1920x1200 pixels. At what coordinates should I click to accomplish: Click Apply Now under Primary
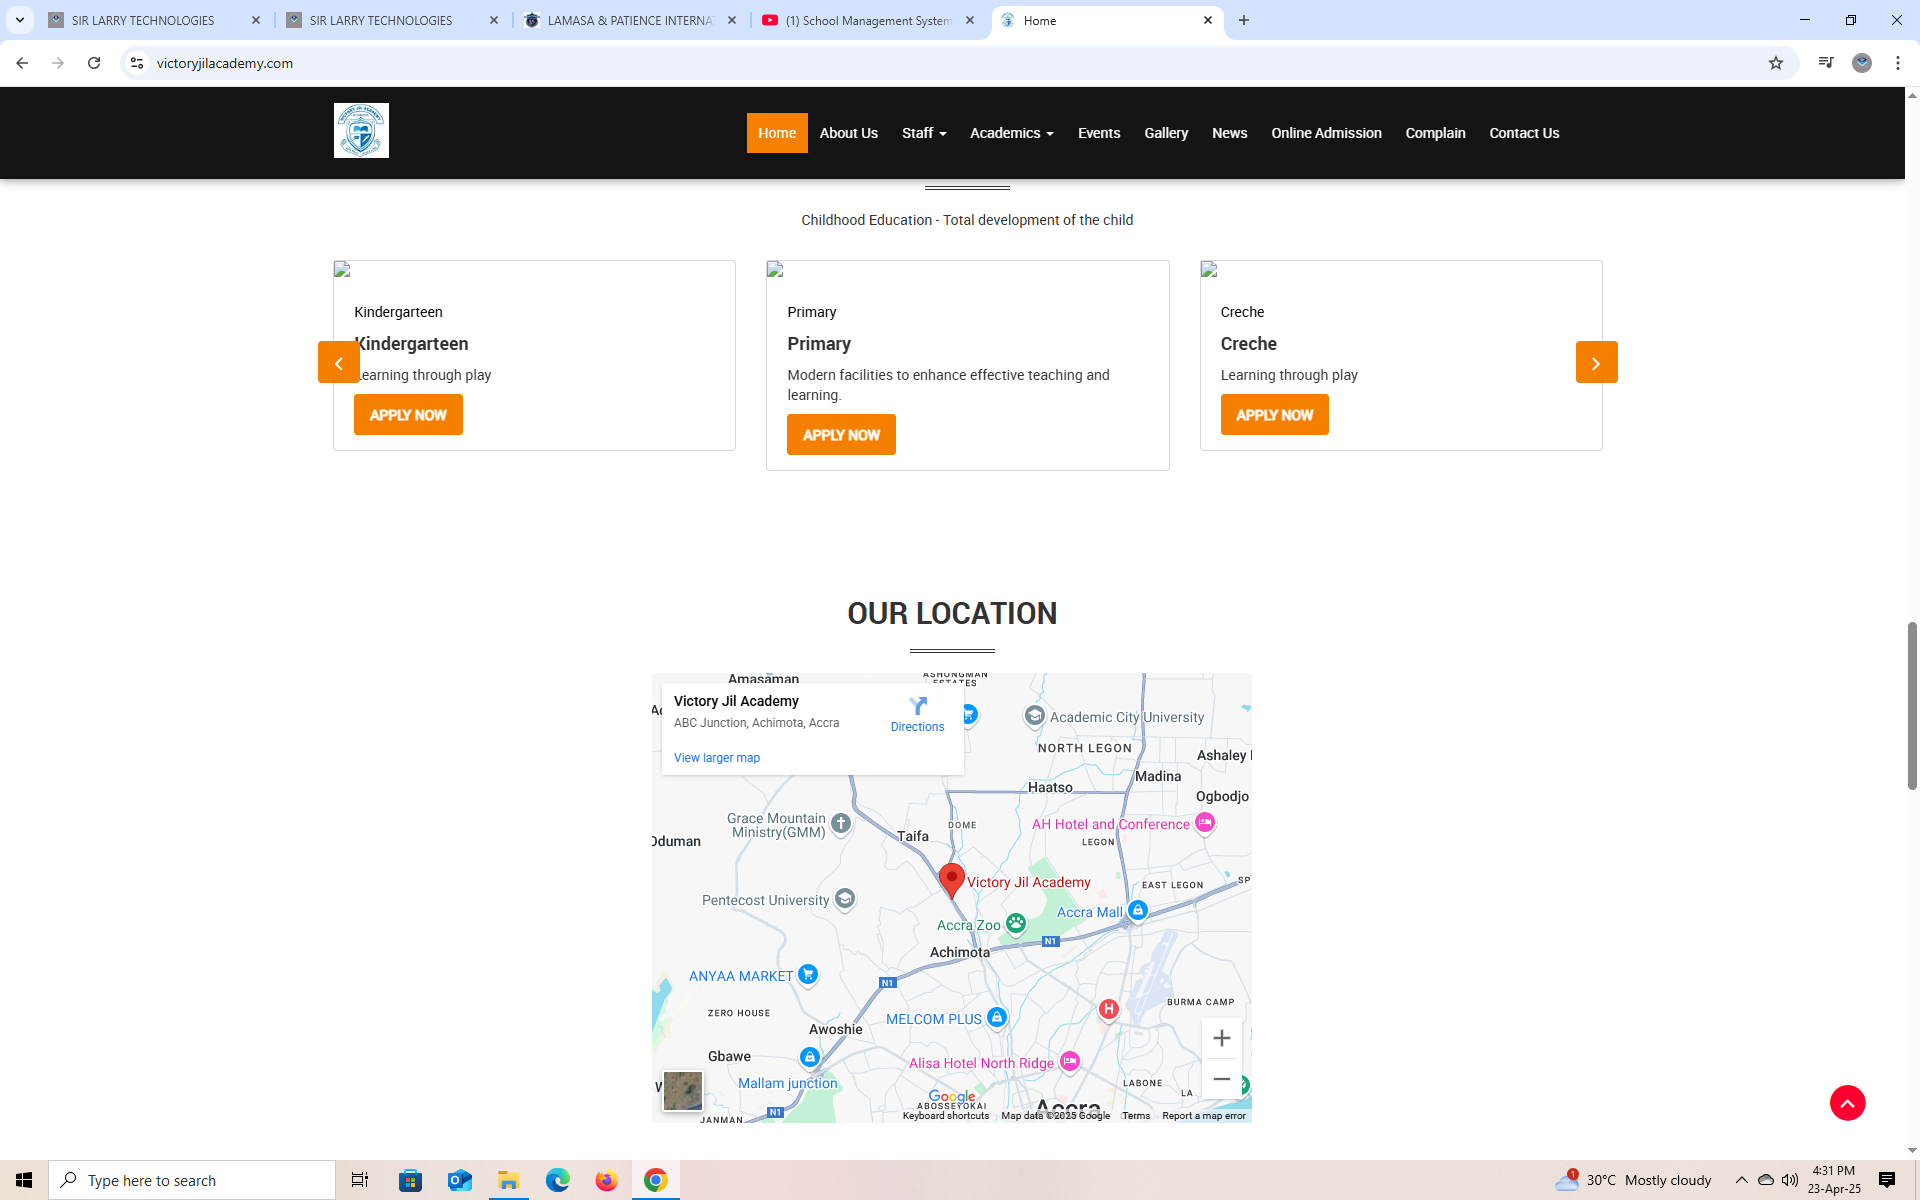841,435
